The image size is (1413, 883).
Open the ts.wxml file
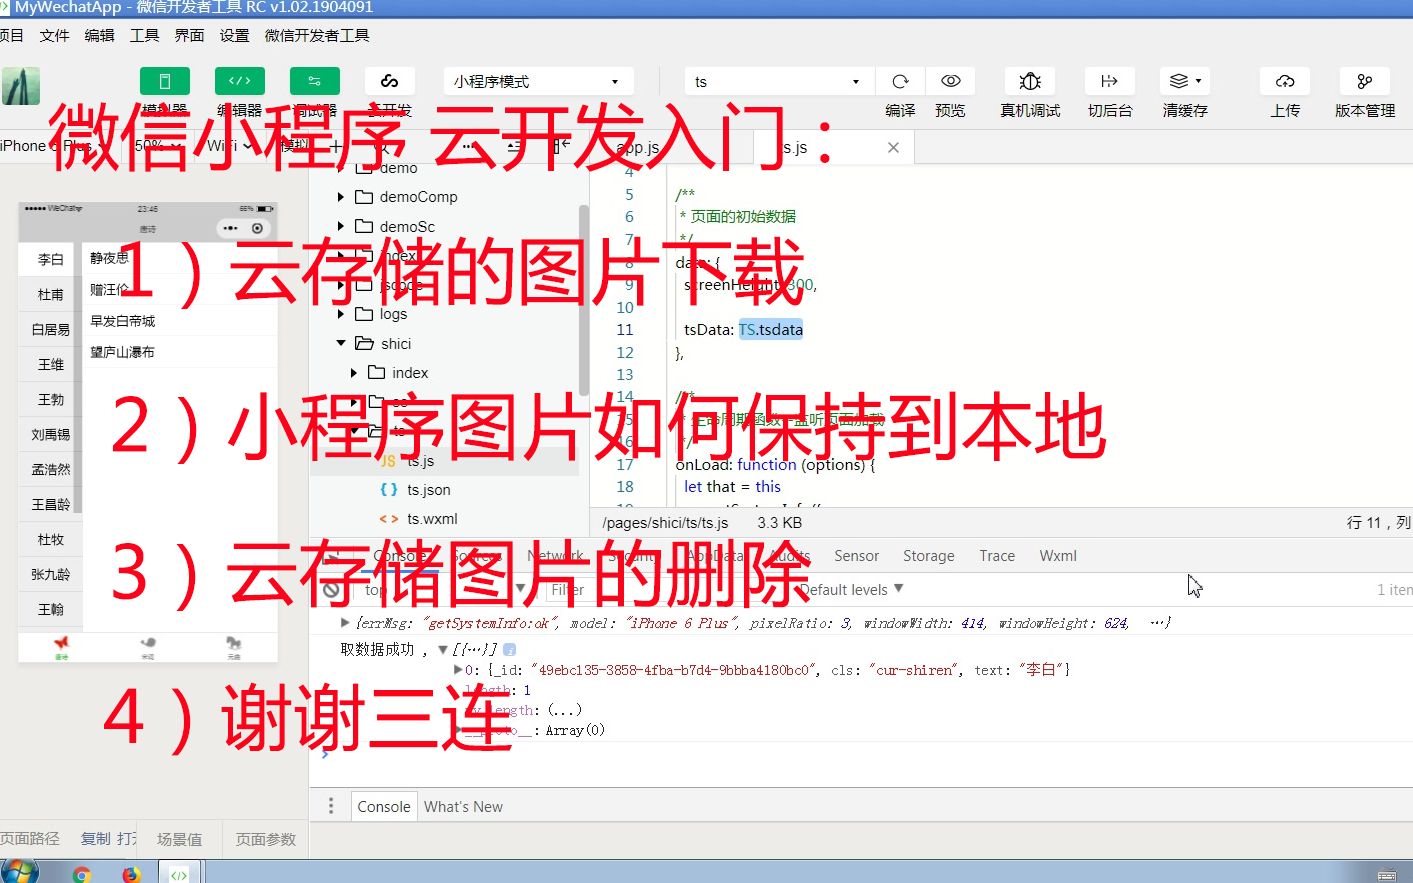[x=432, y=519]
